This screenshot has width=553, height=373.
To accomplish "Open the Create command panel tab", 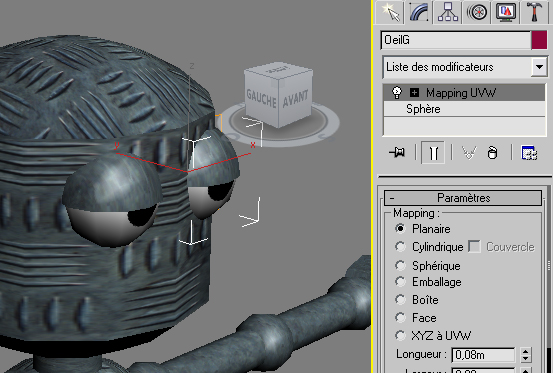I will click(390, 12).
